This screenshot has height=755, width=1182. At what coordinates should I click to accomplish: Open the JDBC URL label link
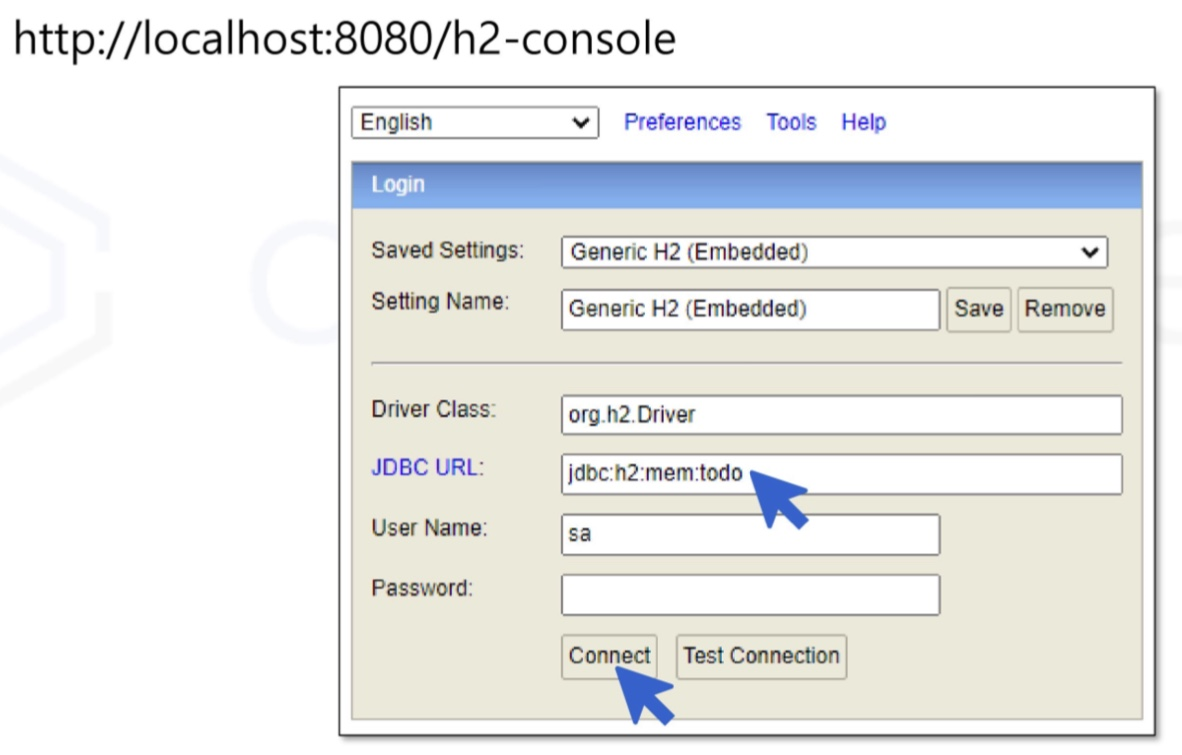[x=427, y=468]
